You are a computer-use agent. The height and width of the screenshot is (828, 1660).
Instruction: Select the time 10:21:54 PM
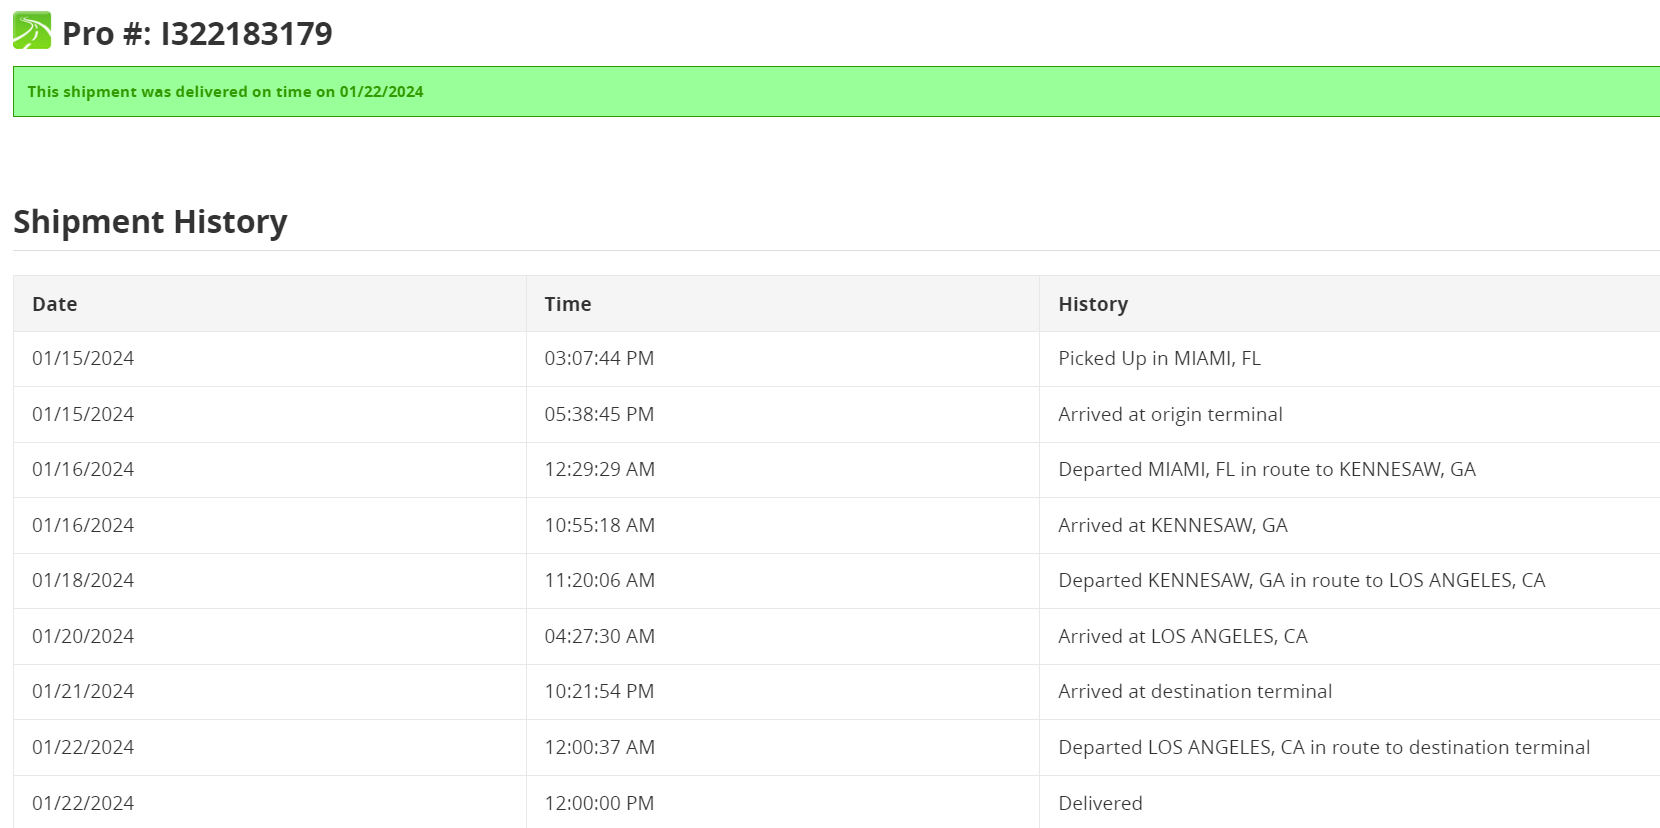tap(599, 691)
